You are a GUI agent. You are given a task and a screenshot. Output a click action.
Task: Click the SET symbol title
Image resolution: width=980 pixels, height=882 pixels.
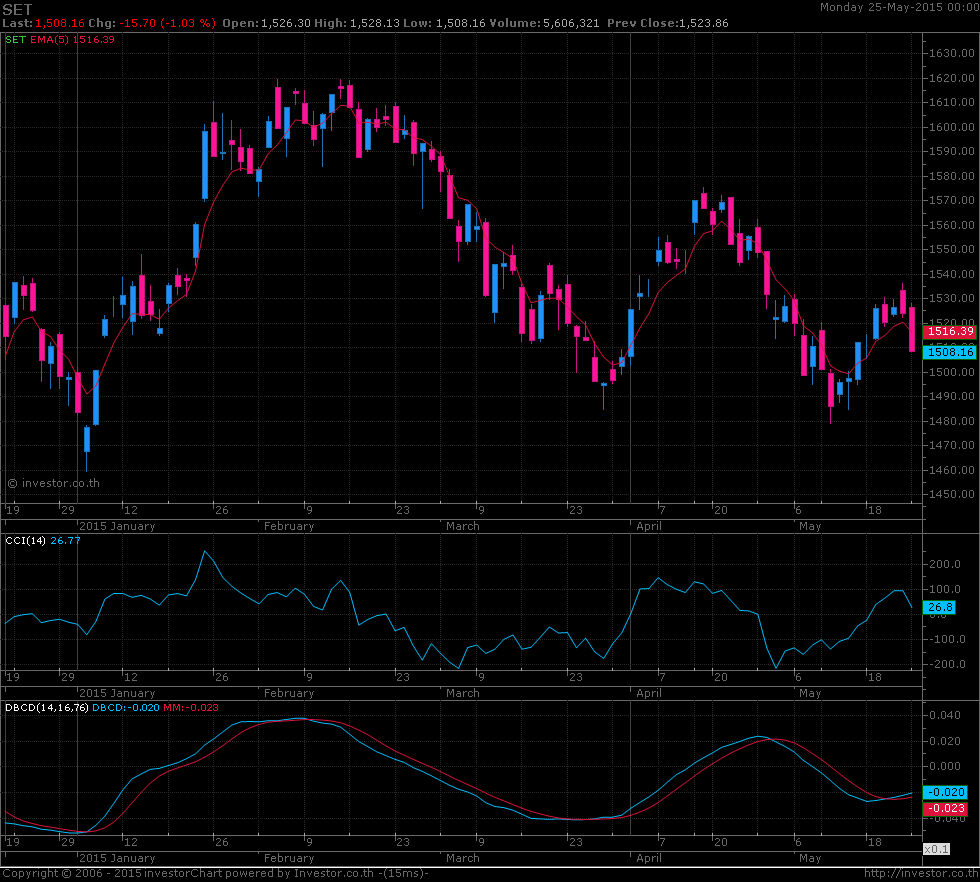pos(18,8)
